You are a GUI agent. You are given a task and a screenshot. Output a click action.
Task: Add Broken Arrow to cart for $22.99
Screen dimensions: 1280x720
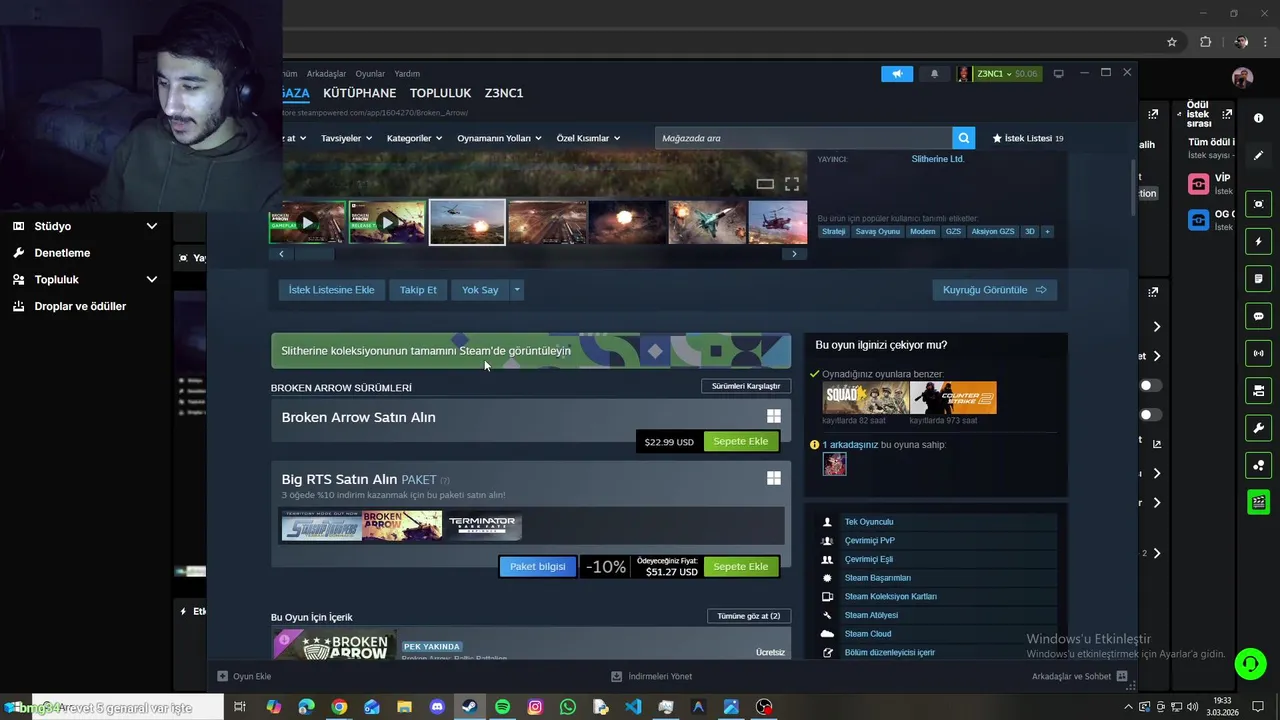click(741, 441)
